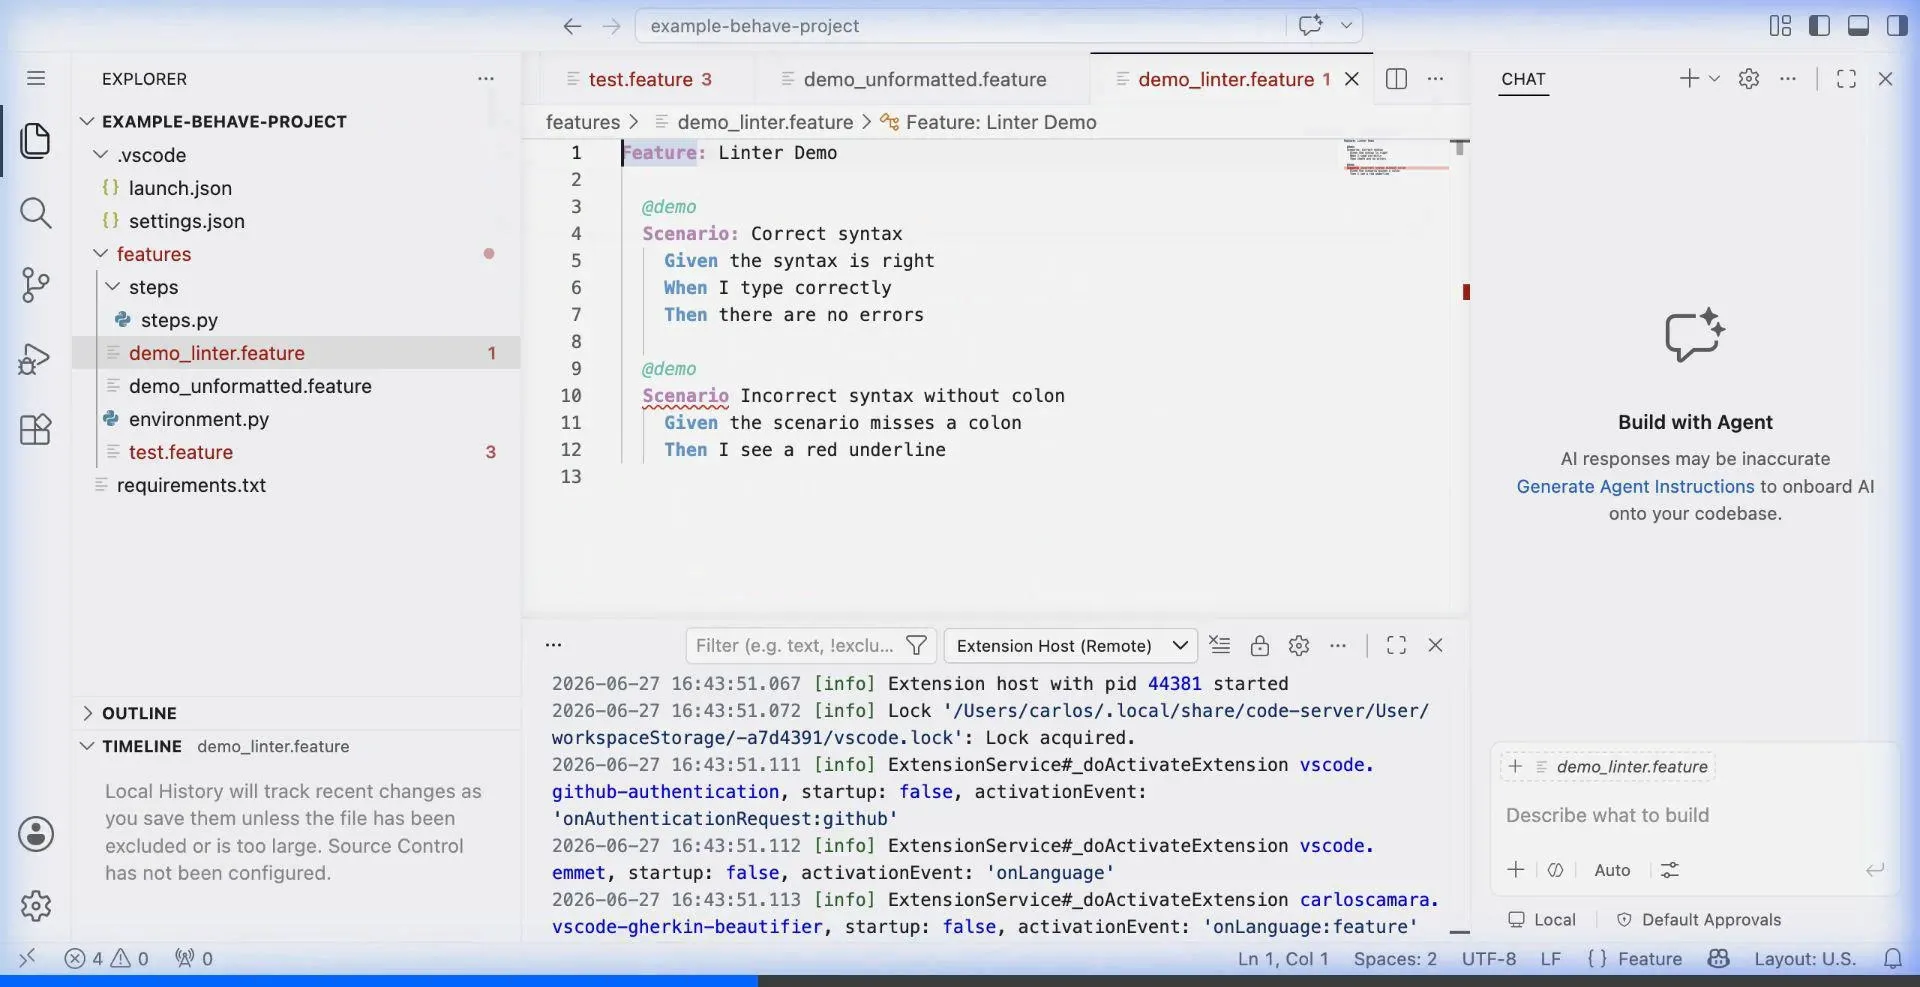The height and width of the screenshot is (987, 1920).
Task: Maximize the chat panel
Action: point(1847,79)
